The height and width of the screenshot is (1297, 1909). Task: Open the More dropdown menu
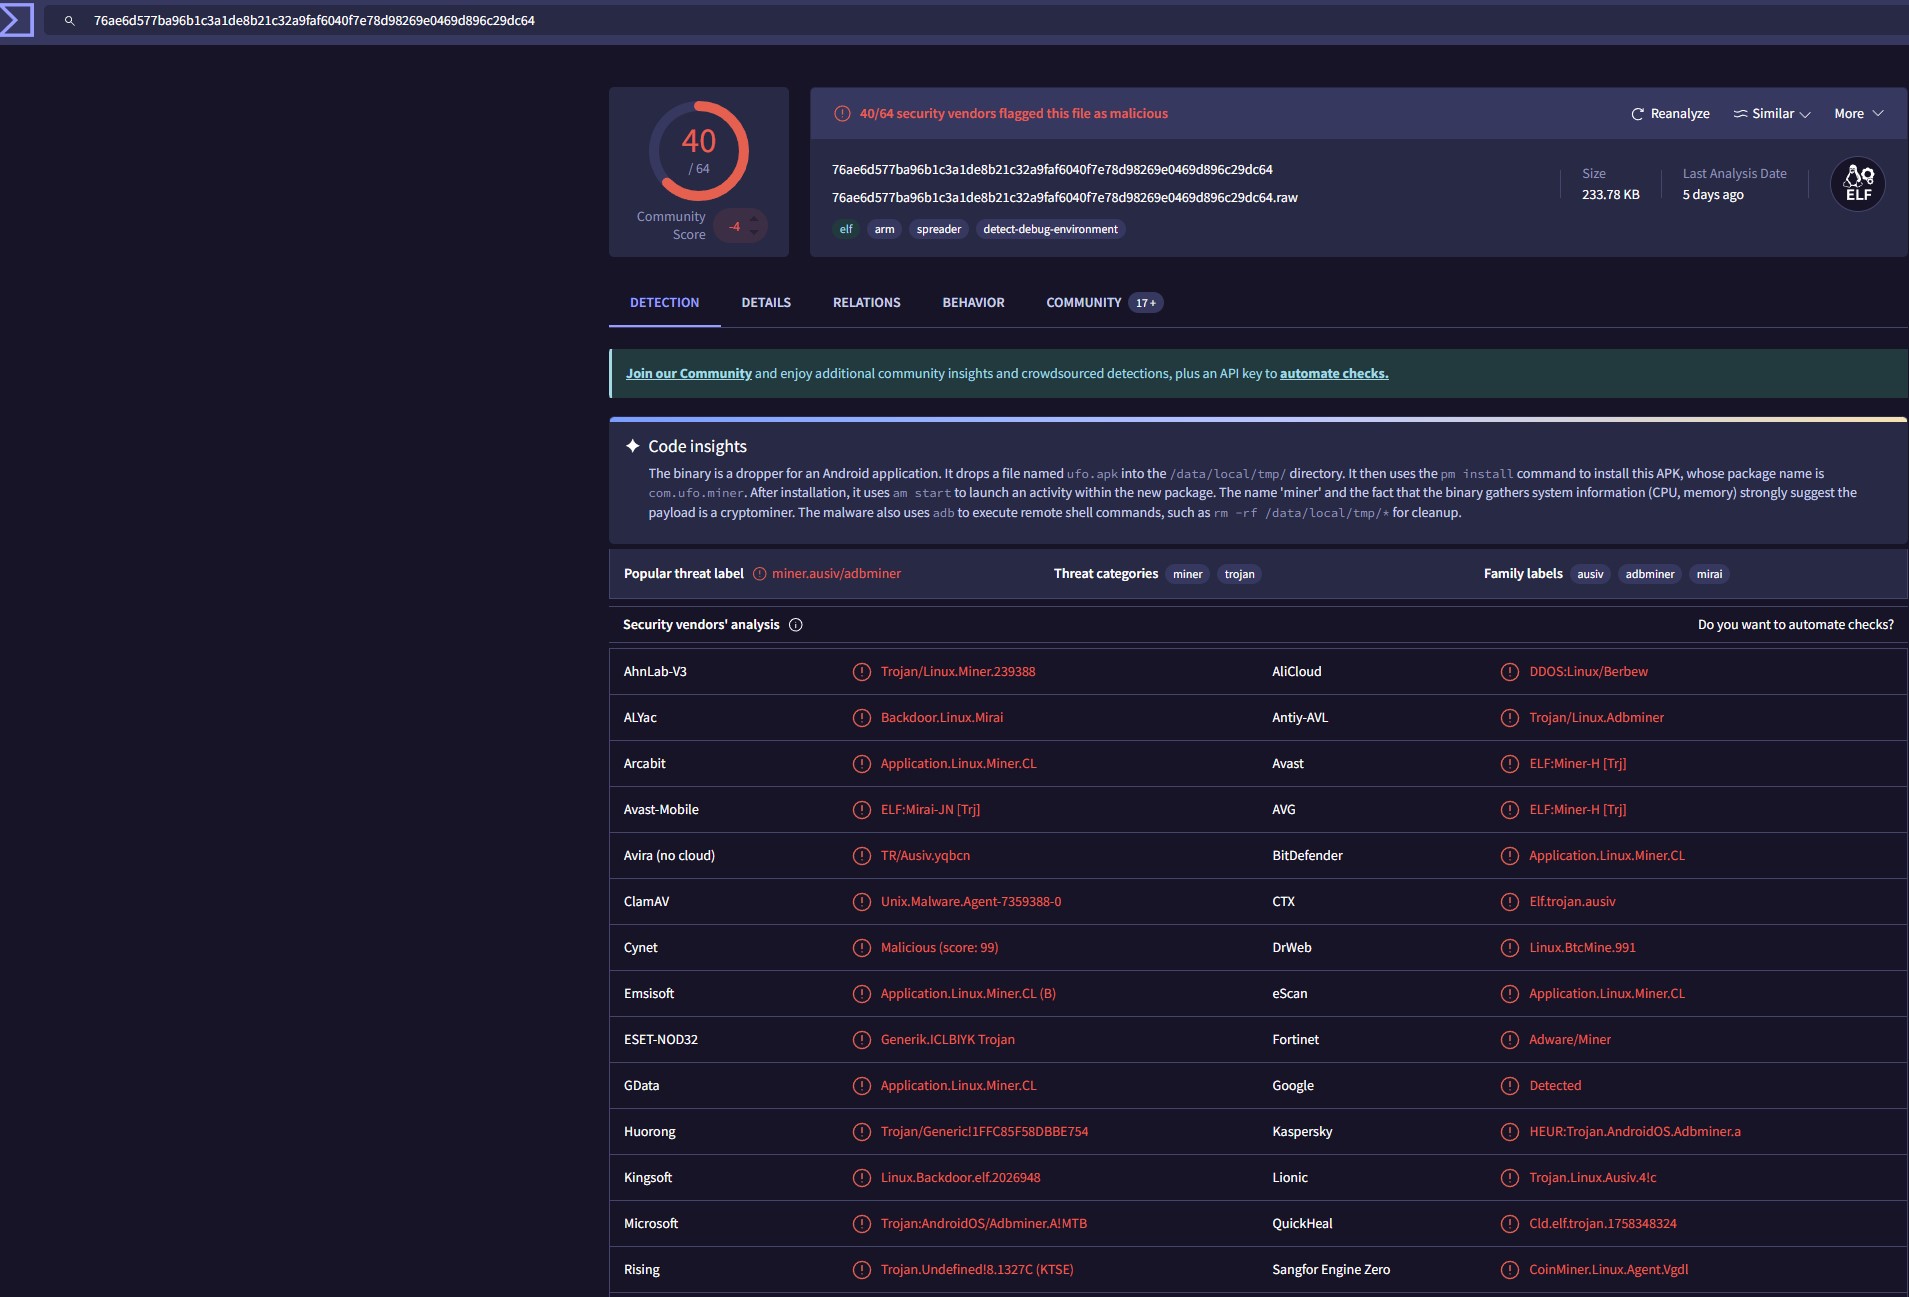[1859, 114]
